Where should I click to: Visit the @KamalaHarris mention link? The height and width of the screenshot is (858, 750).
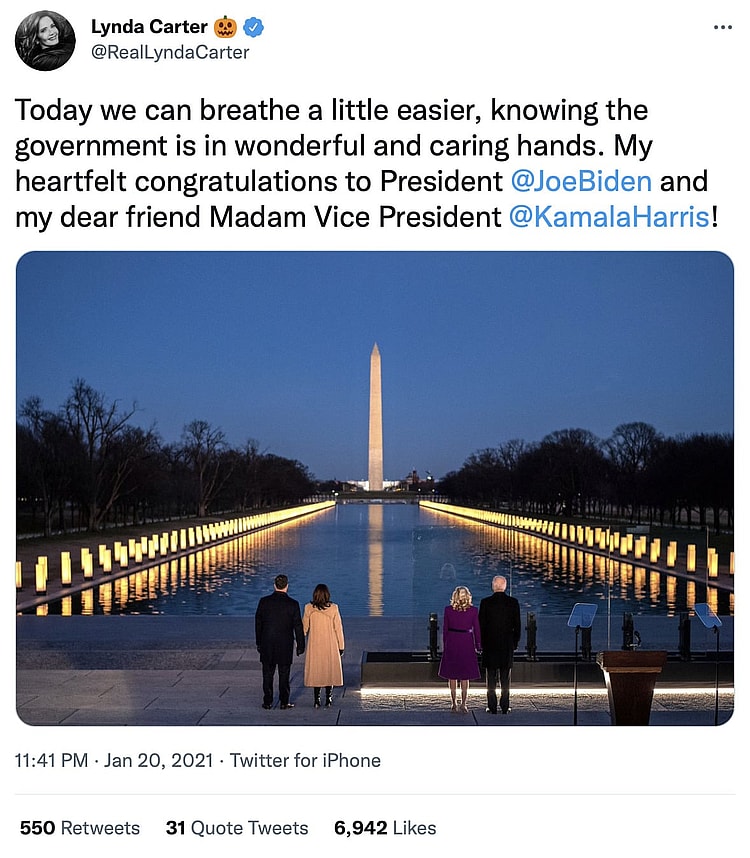coord(608,217)
